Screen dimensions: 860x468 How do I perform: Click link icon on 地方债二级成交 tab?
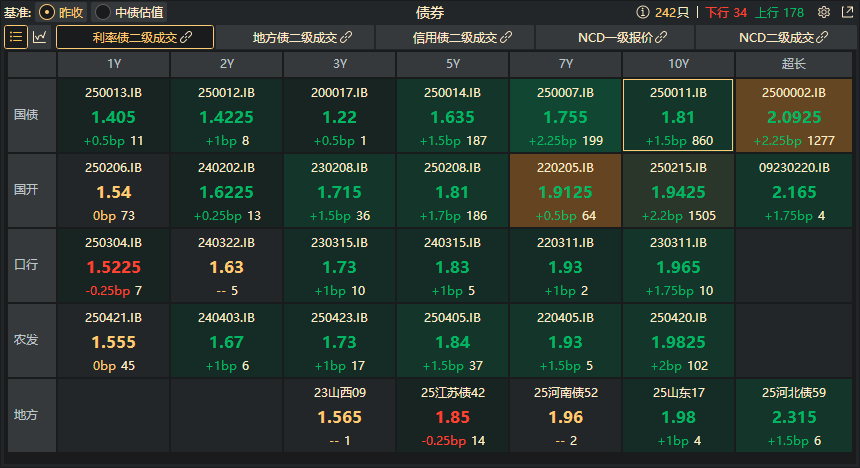[x=346, y=37]
